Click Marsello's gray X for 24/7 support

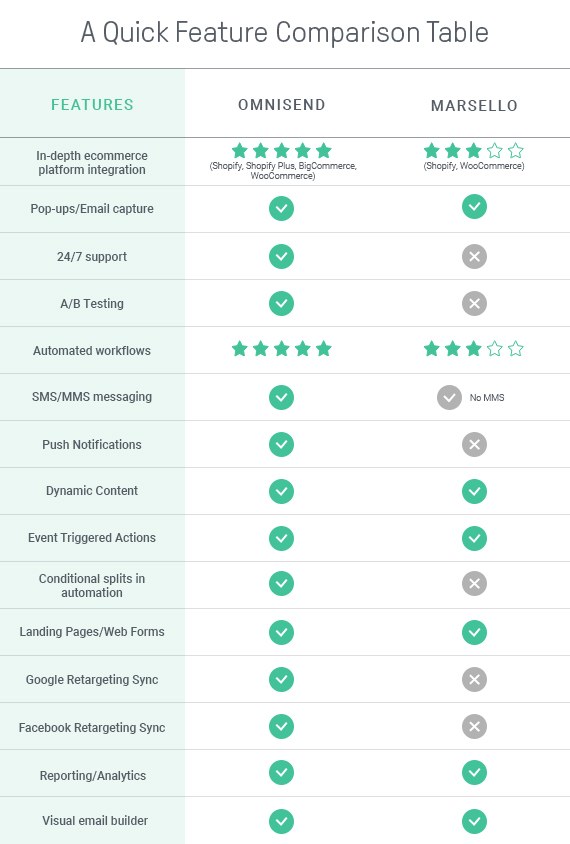click(474, 256)
